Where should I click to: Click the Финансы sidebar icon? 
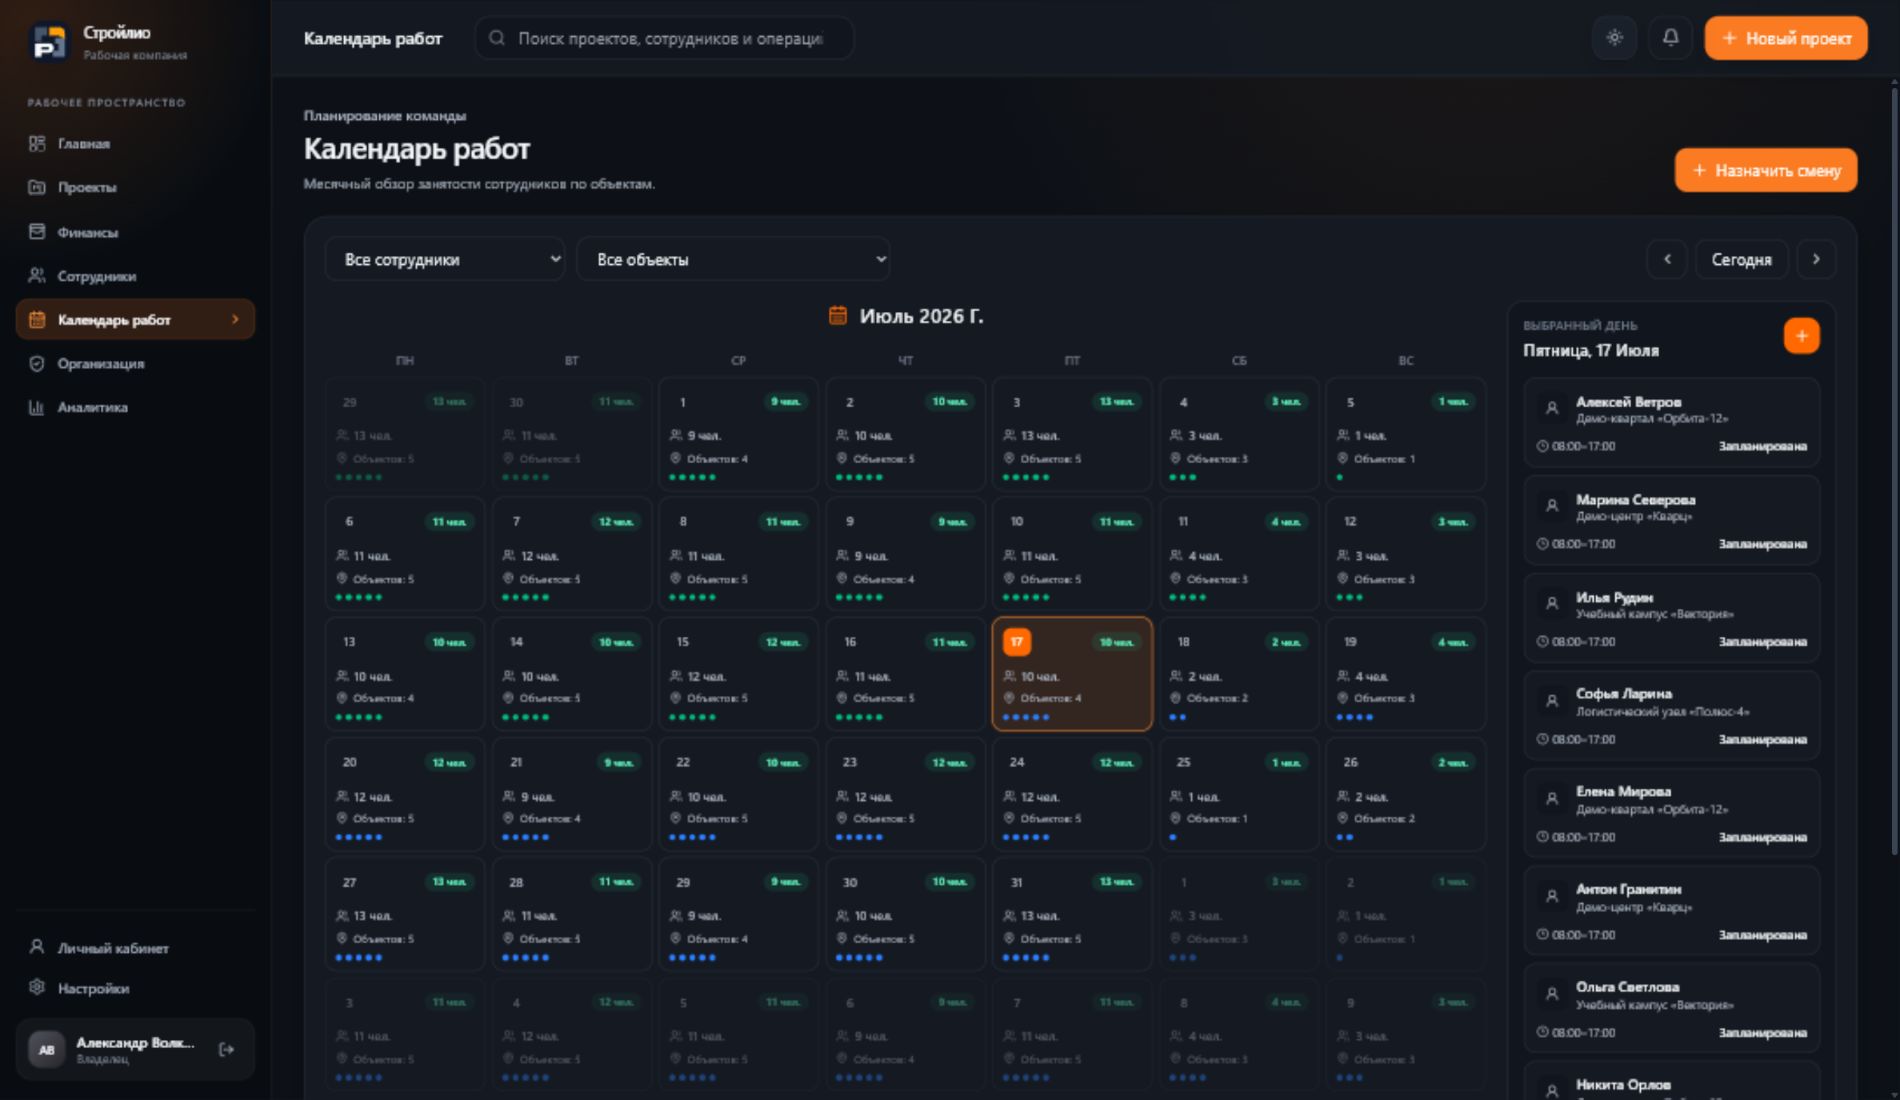click(x=37, y=232)
